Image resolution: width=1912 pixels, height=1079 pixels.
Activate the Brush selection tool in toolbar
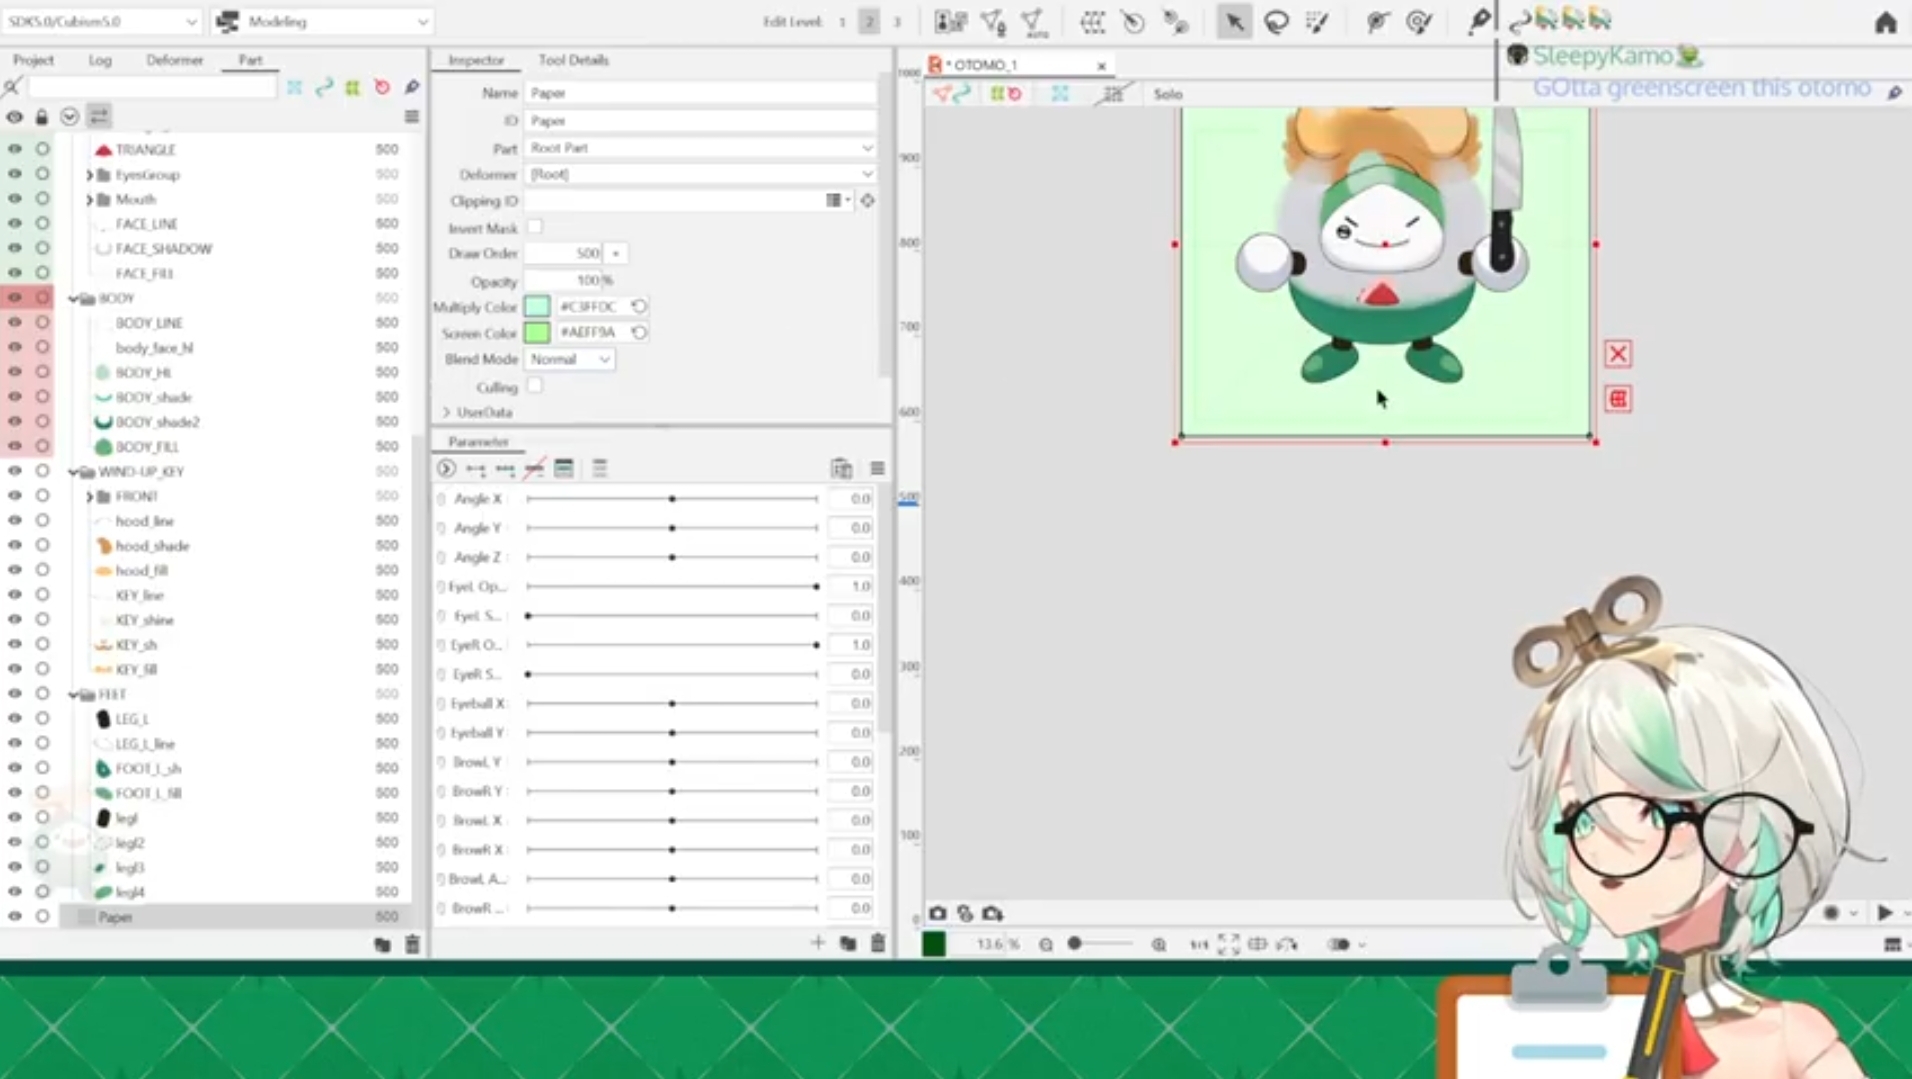click(x=1317, y=22)
